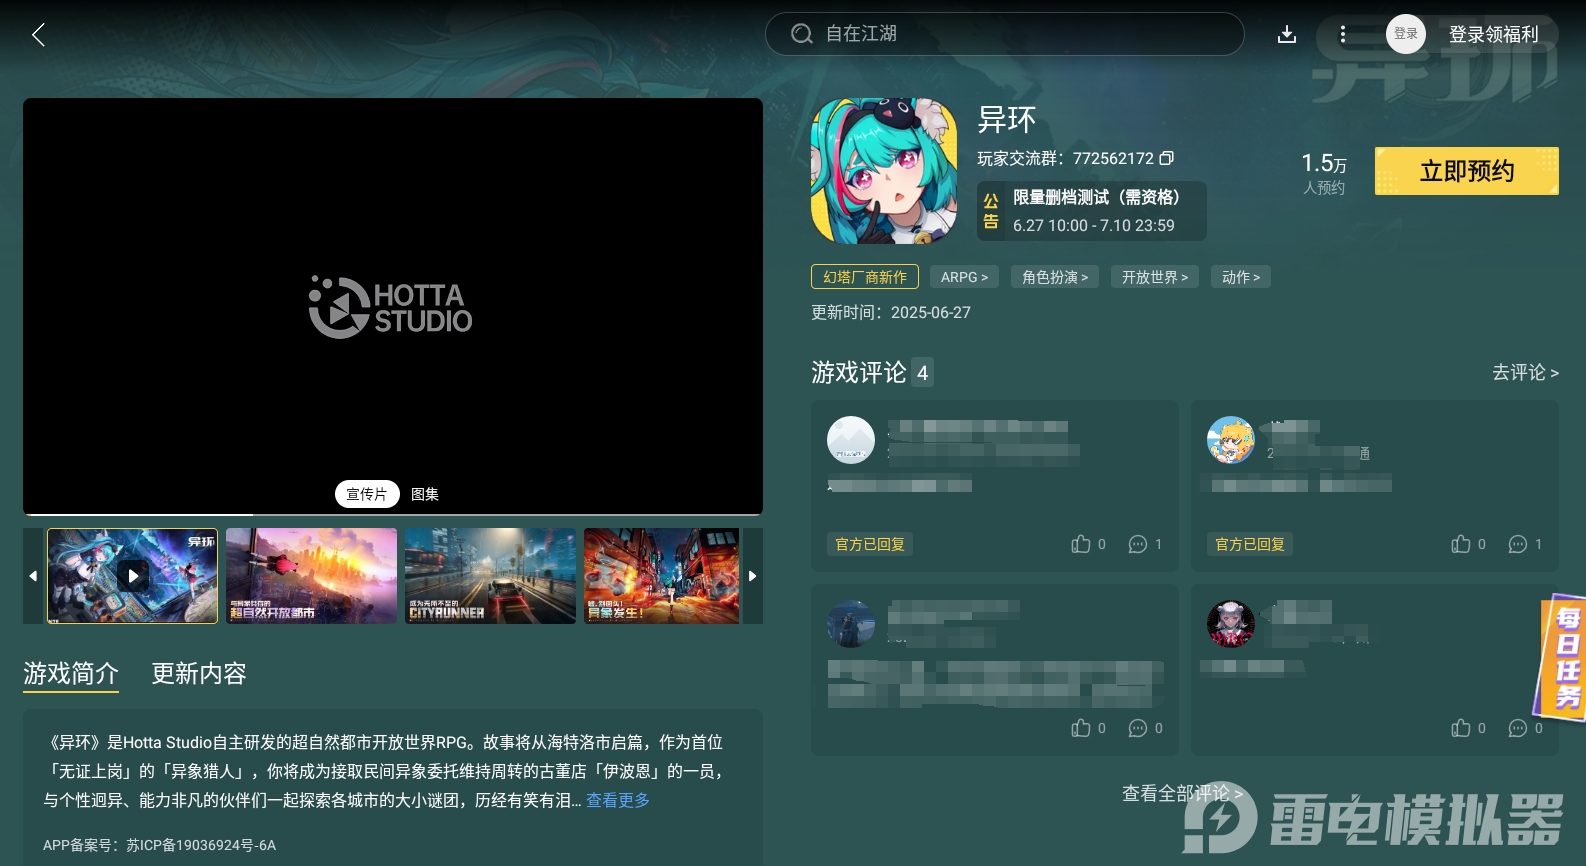Click second reviewer's blonde cartoon avatar
The height and width of the screenshot is (866, 1586).
coord(1231,440)
